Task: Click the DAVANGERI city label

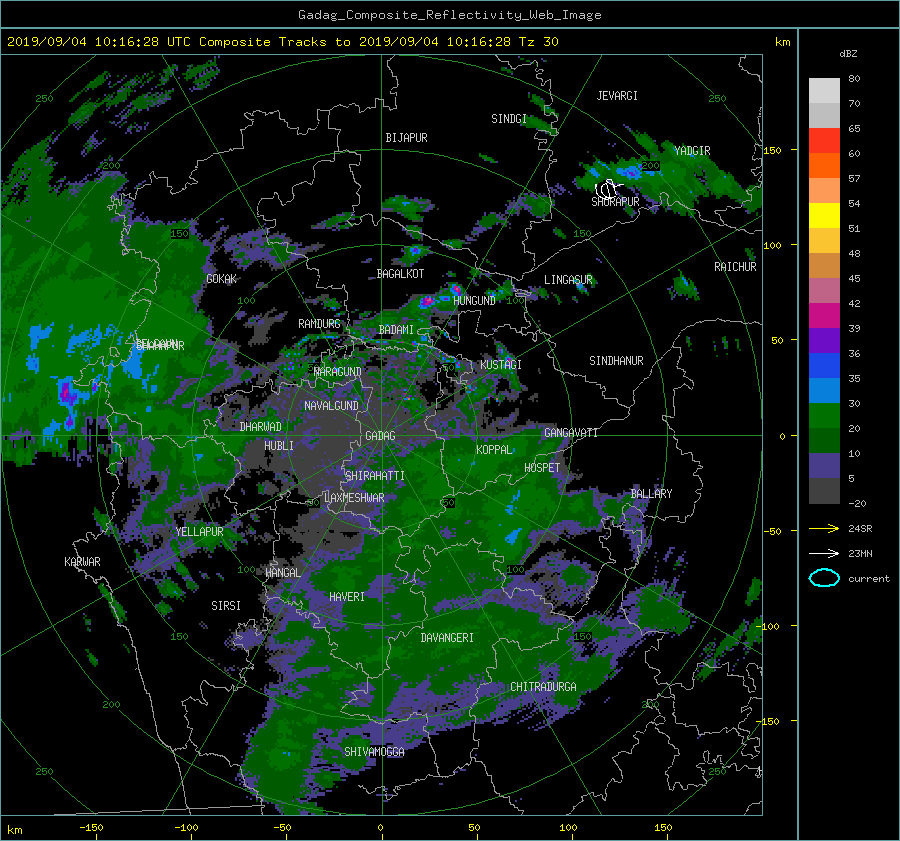Action: pyautogui.click(x=447, y=638)
